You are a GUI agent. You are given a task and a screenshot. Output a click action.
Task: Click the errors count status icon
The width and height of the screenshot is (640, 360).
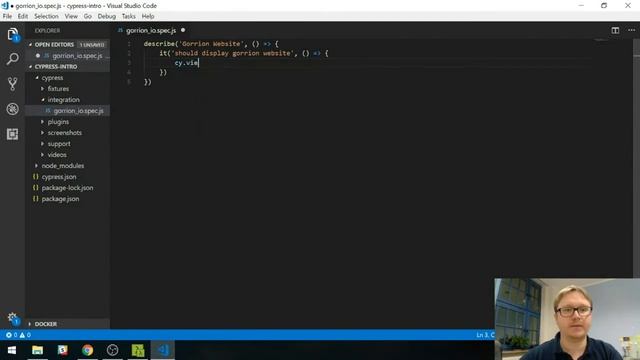(x=11, y=335)
